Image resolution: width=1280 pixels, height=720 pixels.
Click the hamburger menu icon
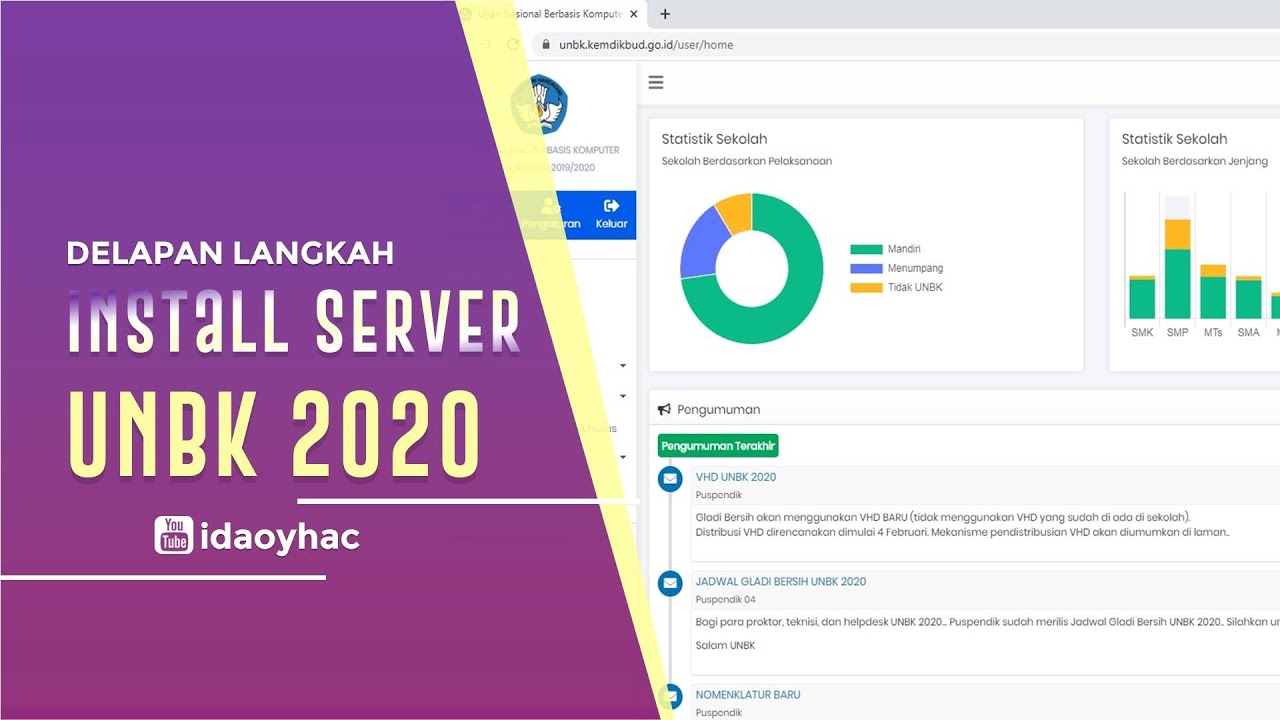click(656, 82)
